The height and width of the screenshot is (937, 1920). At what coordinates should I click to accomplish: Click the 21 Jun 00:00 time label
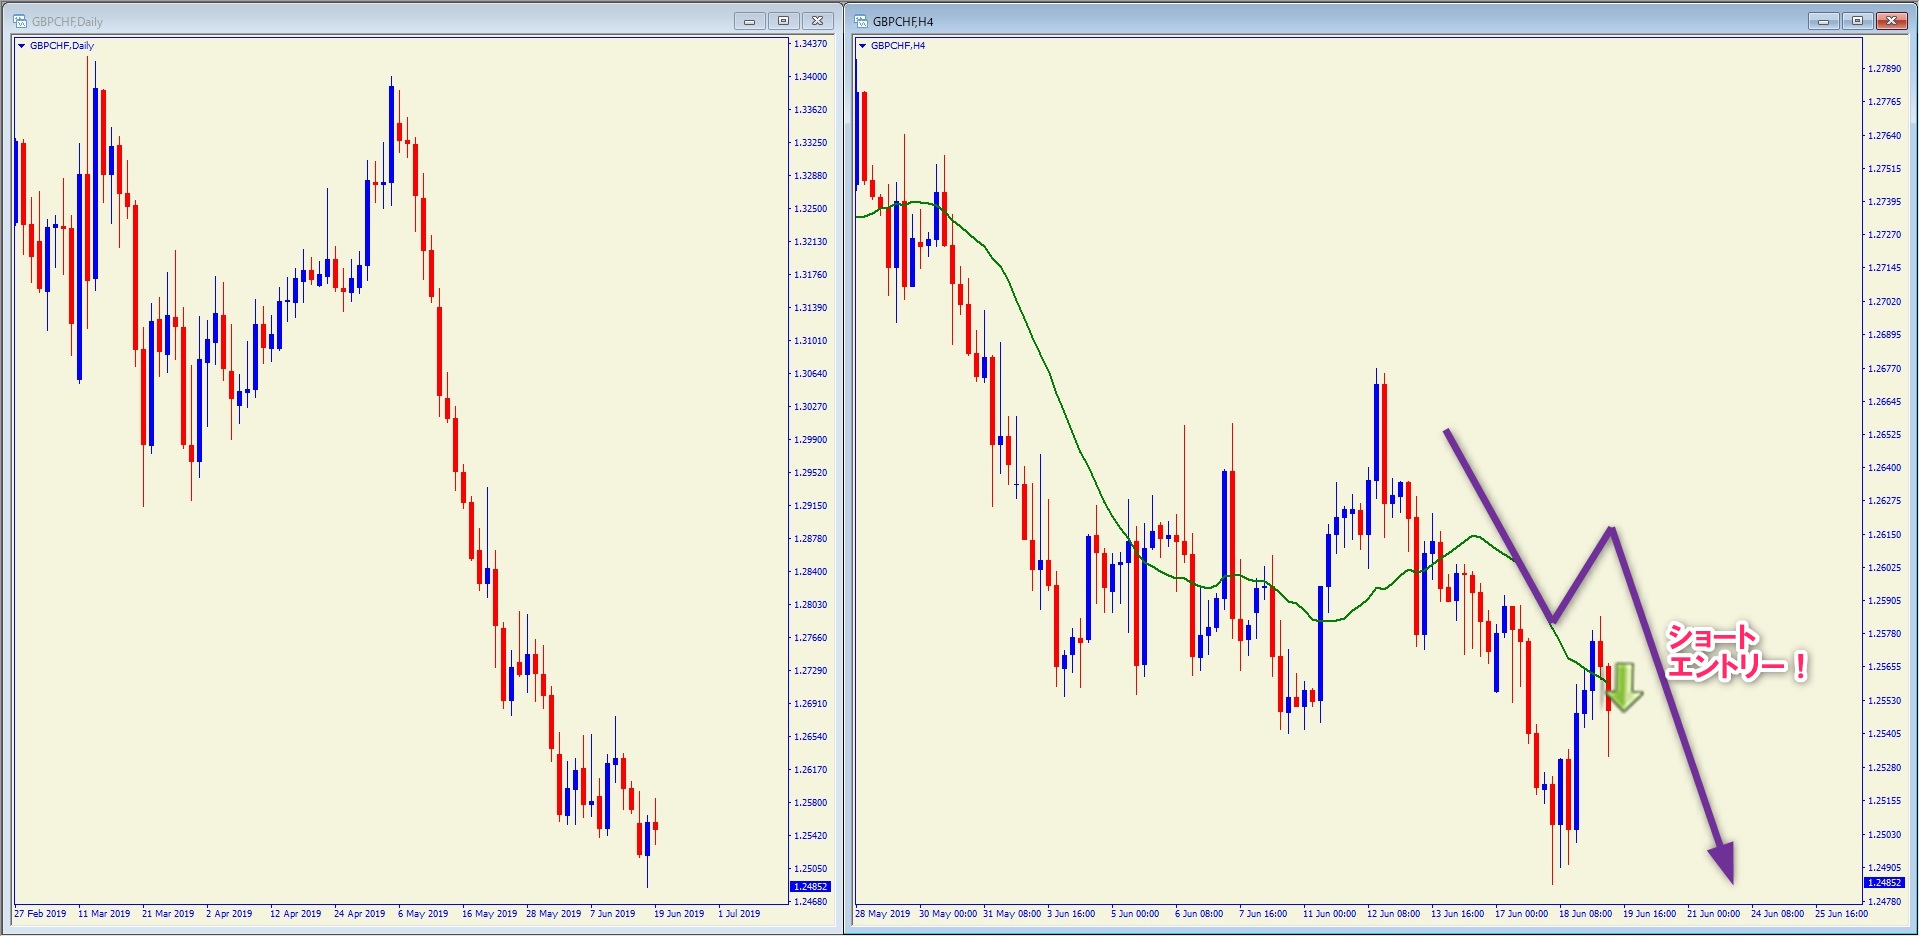coord(1714,914)
